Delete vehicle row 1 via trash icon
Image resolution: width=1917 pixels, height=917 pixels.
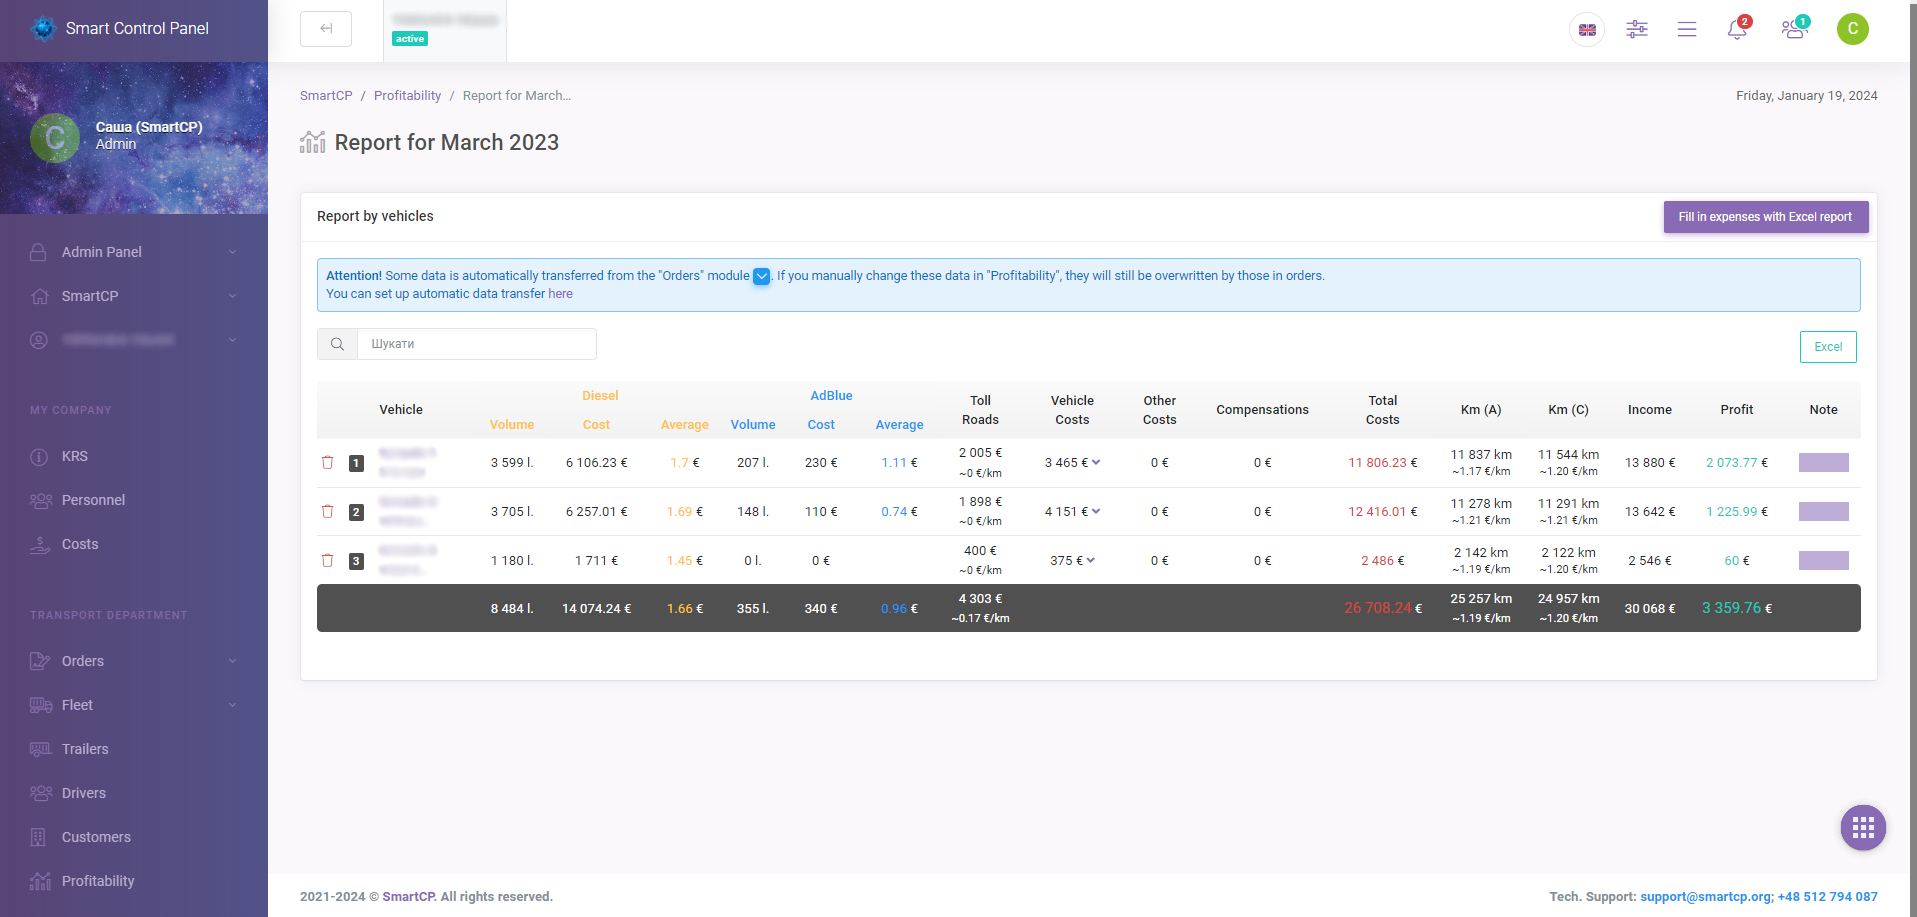(x=327, y=462)
